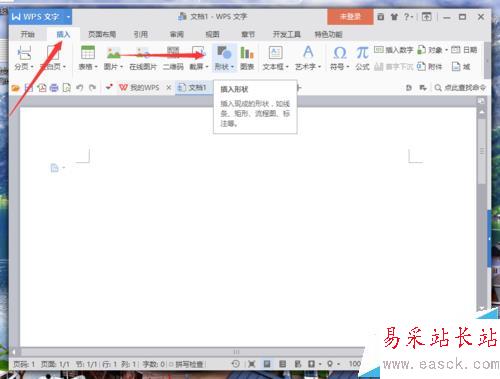Click the full screen view icon in status bar
Viewport: 500px width, 379px height.
click(x=251, y=364)
